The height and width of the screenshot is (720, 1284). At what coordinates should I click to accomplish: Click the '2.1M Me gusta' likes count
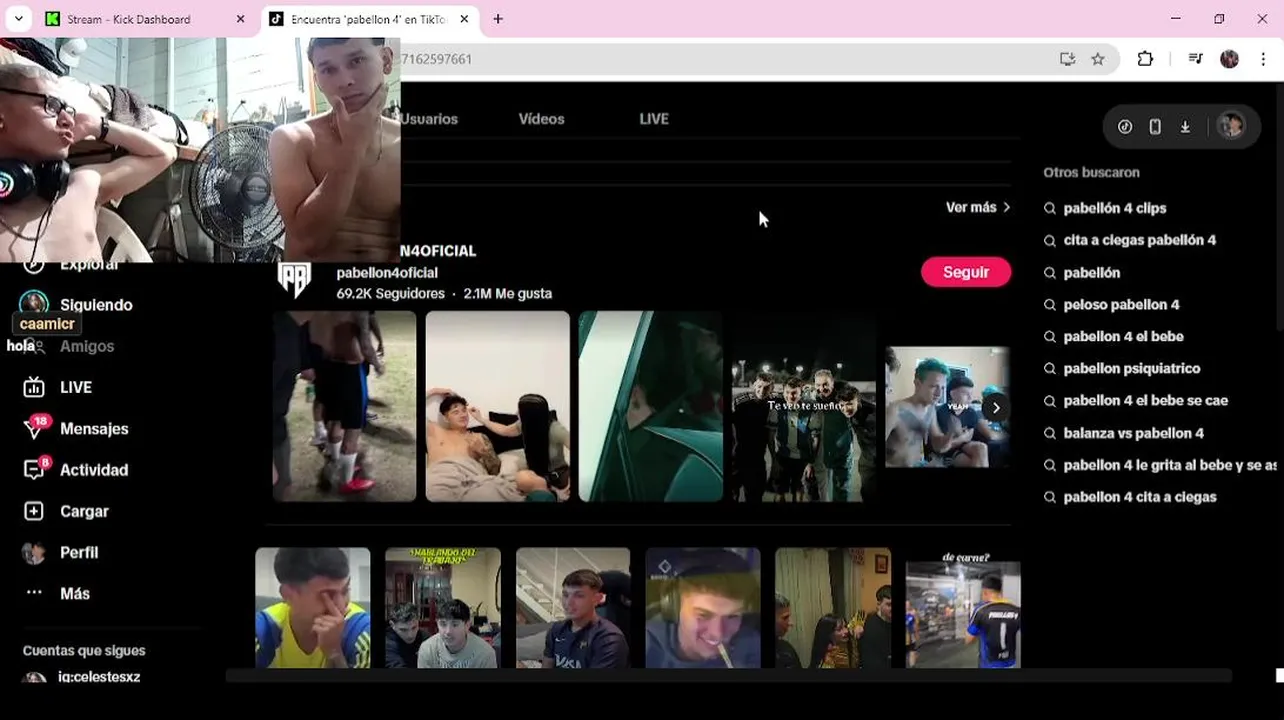[507, 293]
